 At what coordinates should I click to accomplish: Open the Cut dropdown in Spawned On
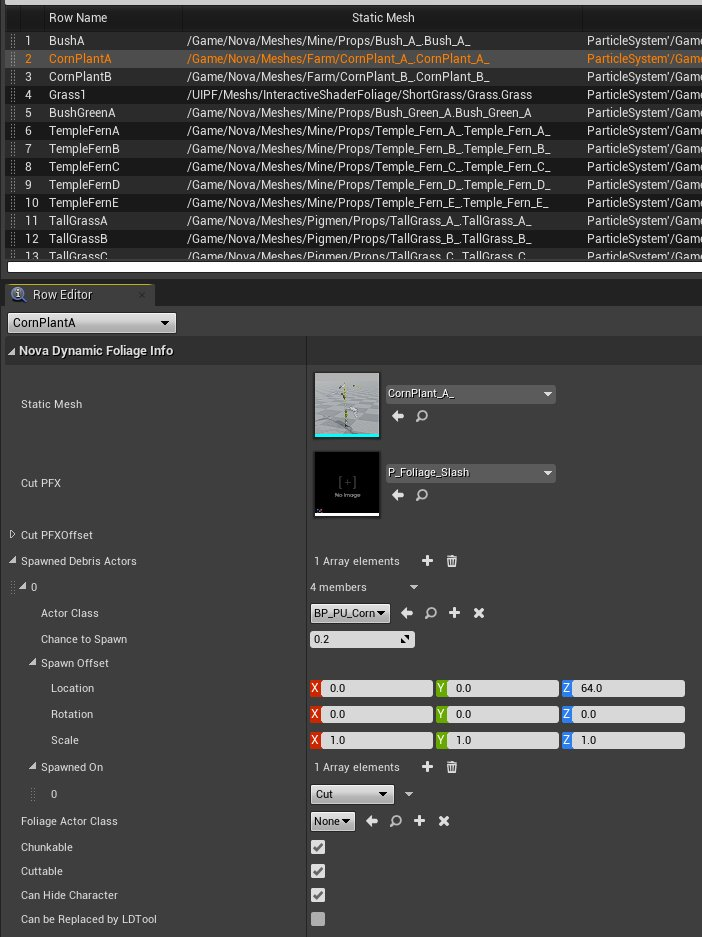(x=352, y=794)
